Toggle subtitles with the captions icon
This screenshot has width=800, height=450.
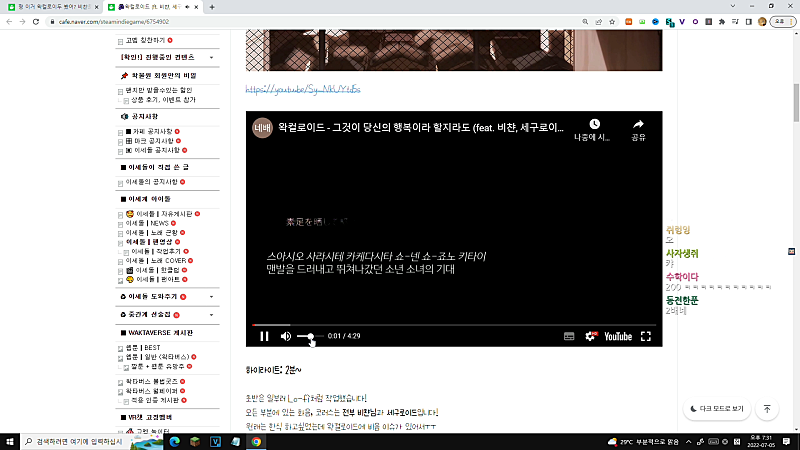click(x=569, y=336)
